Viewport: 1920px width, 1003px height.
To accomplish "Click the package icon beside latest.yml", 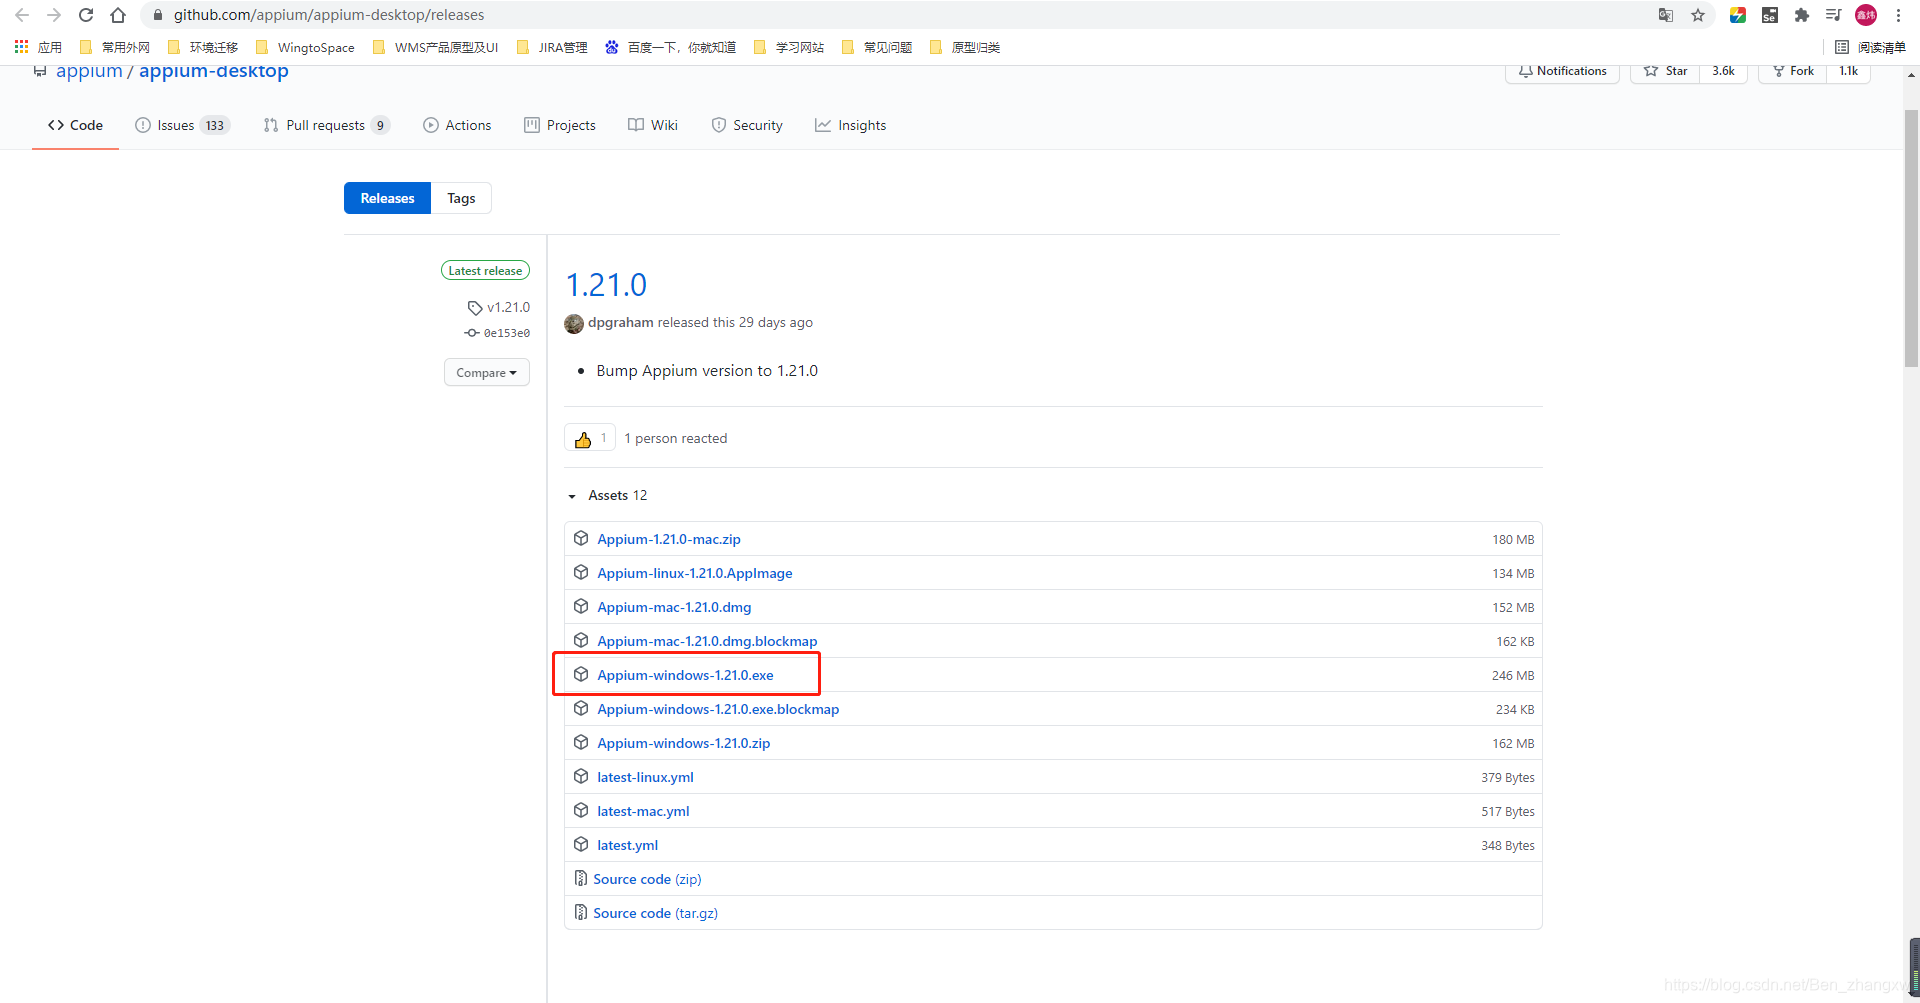I will pos(581,844).
